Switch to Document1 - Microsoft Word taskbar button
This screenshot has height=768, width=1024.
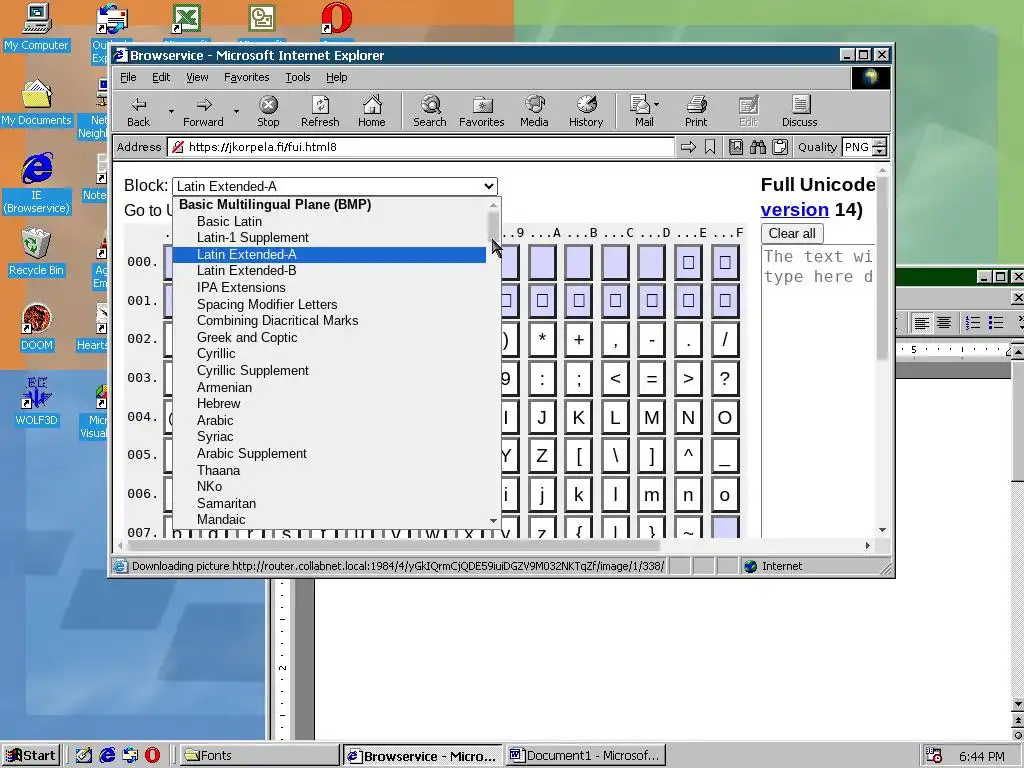point(586,756)
